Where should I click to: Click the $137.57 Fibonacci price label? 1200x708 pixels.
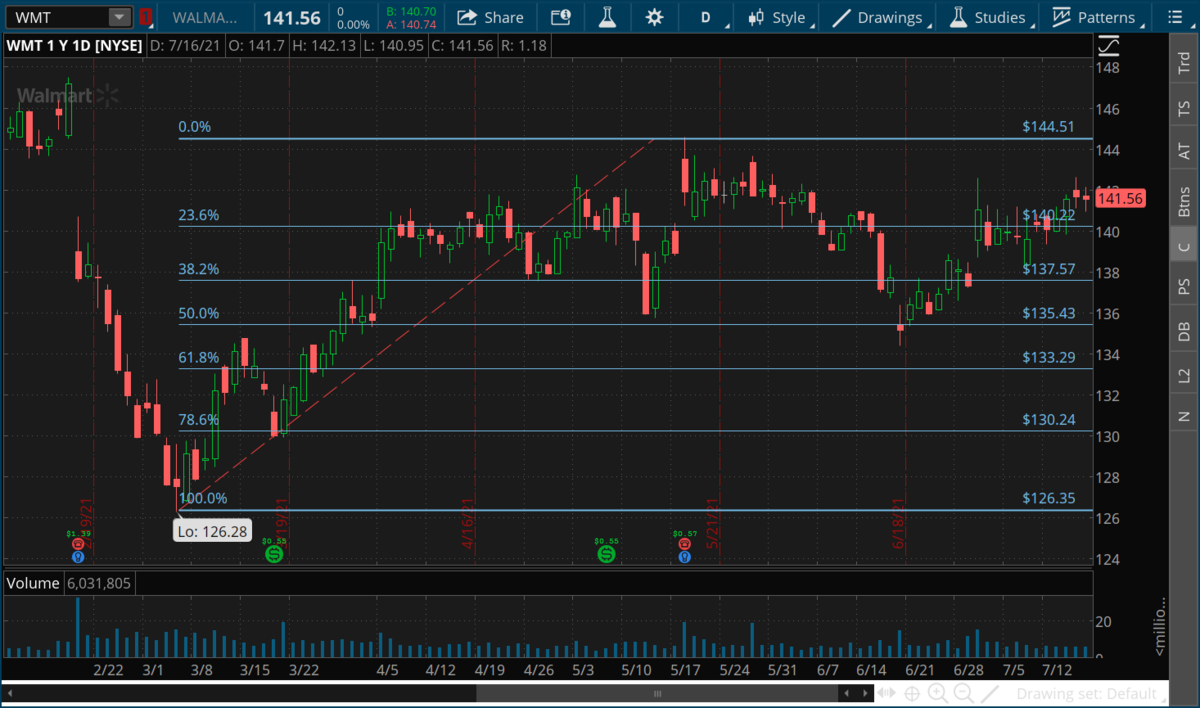point(1048,269)
